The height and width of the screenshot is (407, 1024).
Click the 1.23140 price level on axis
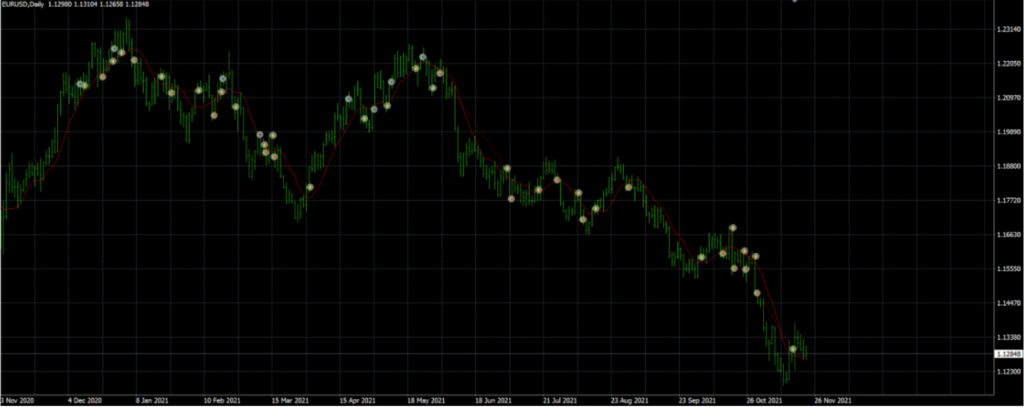pos(1008,30)
